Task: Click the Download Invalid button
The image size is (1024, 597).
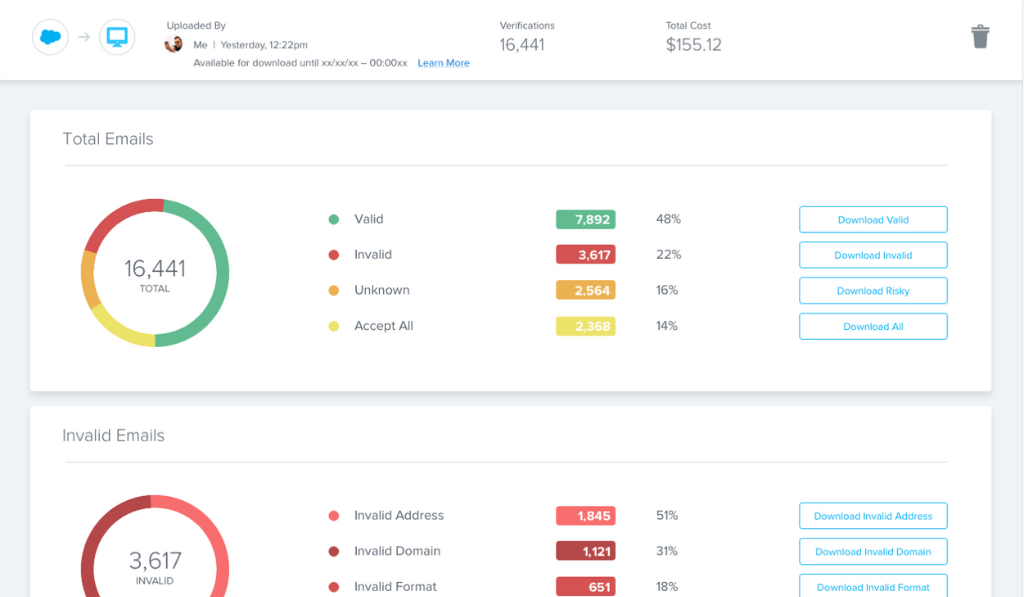Action: [x=873, y=255]
